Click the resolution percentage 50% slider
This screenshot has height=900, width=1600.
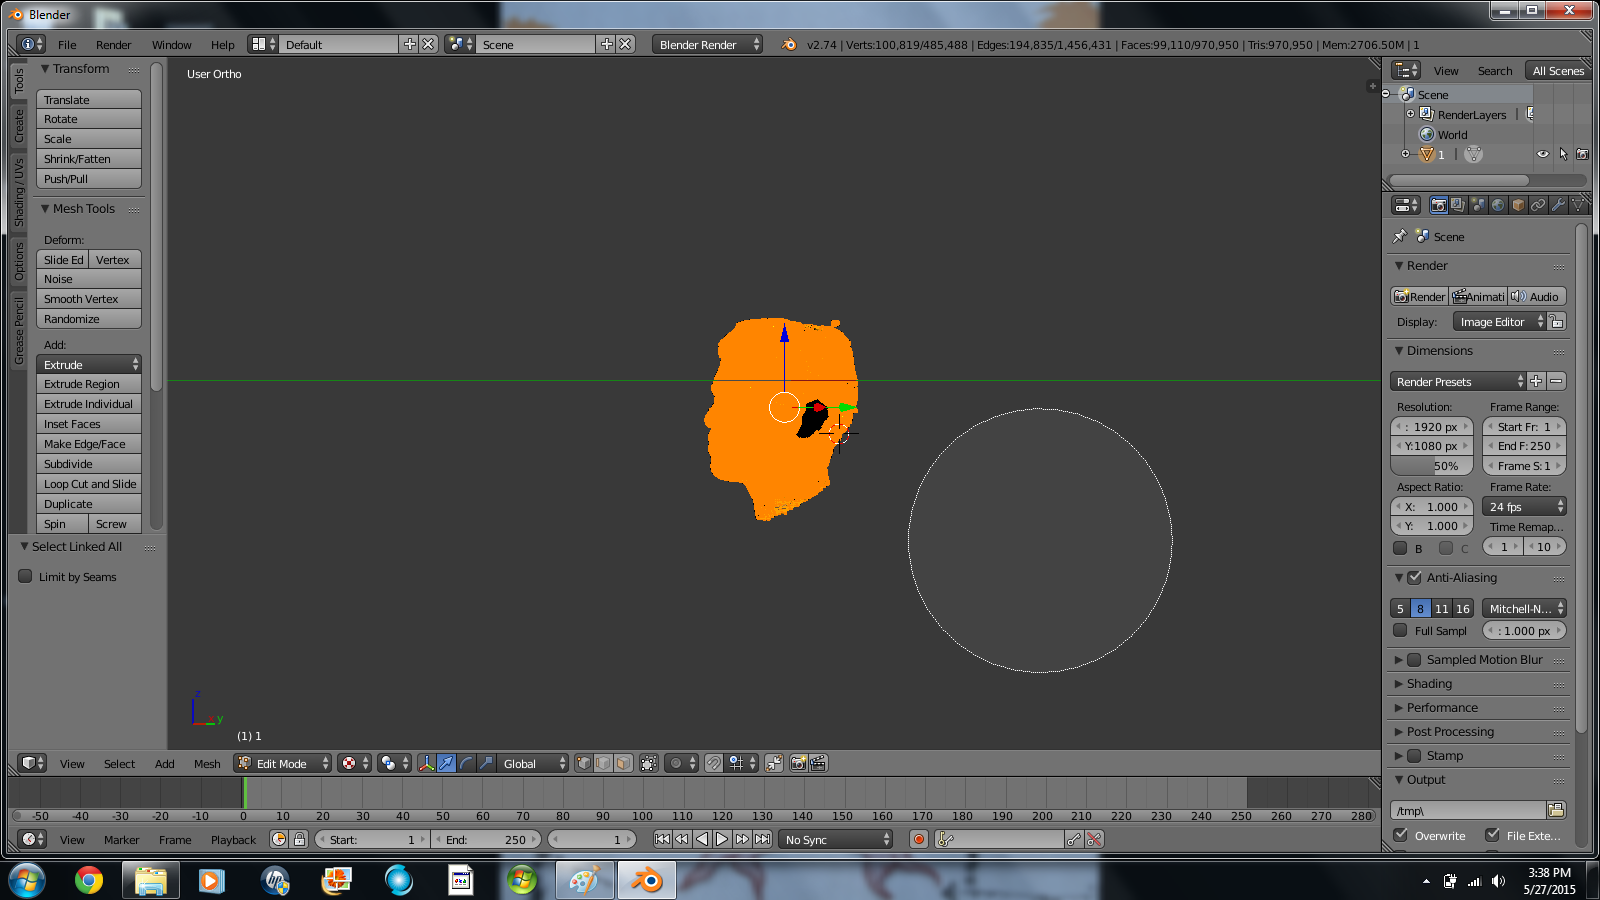[1432, 466]
